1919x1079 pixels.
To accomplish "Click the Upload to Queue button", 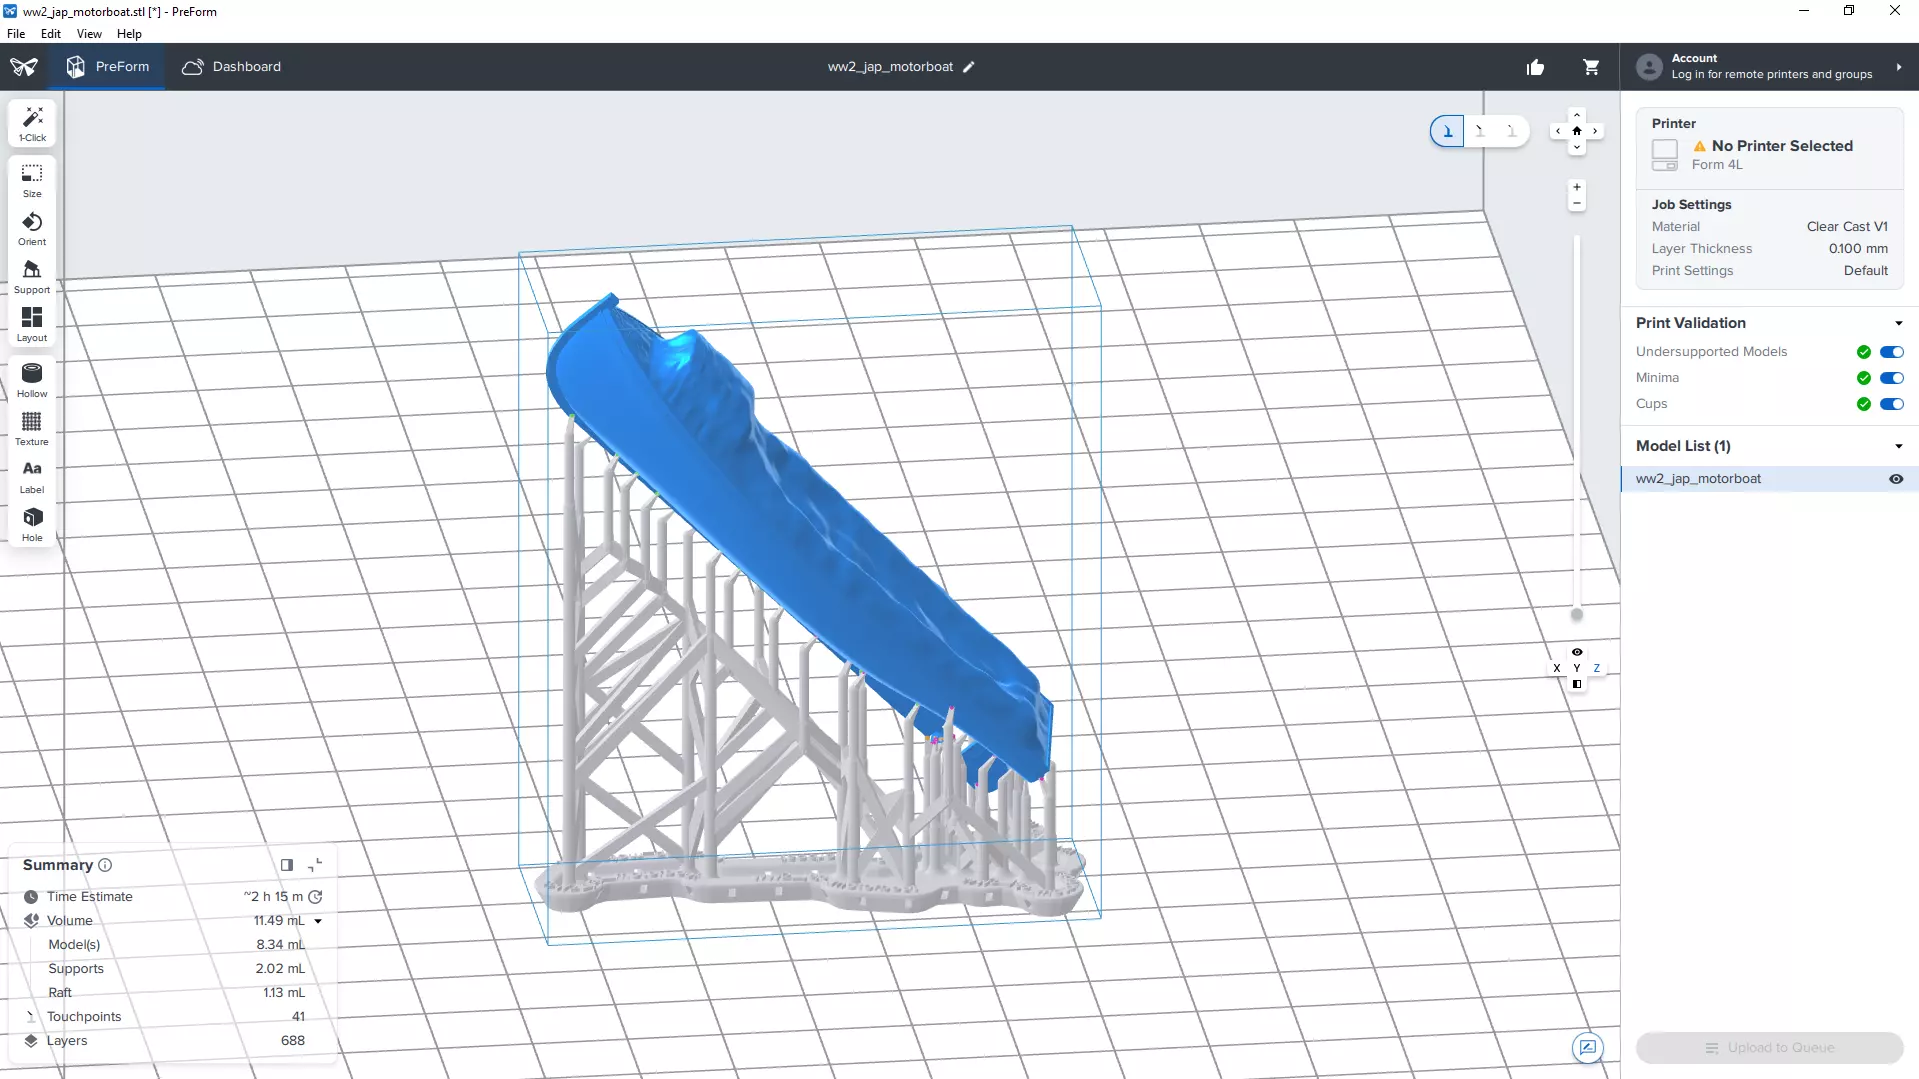I will 1770,1048.
